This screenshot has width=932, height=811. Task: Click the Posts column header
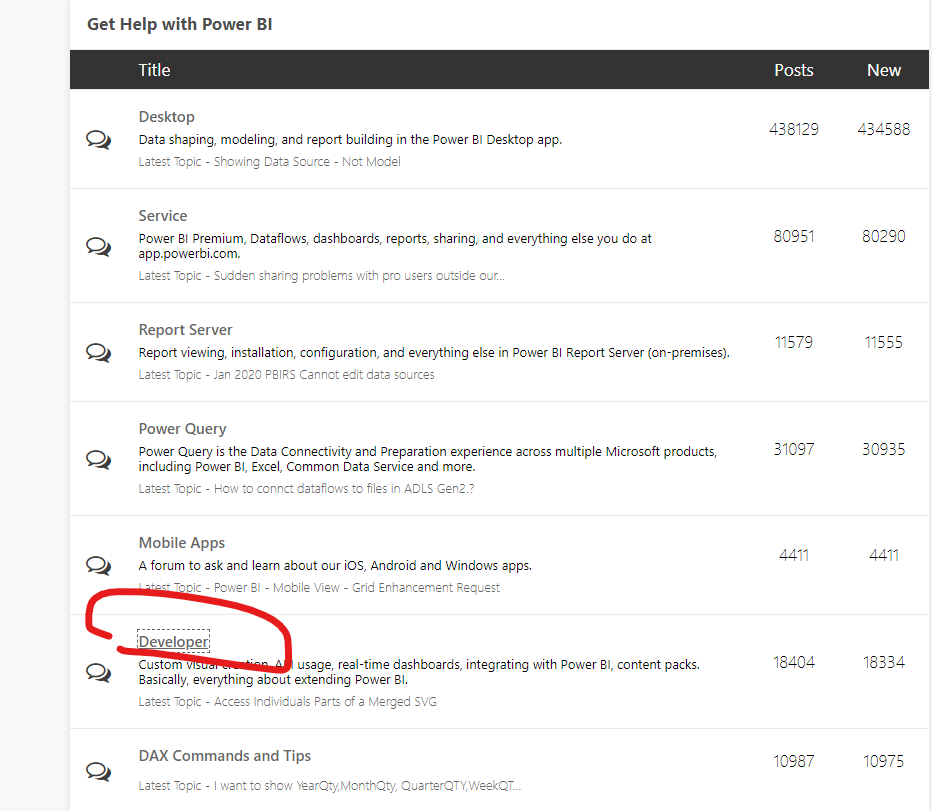(794, 70)
